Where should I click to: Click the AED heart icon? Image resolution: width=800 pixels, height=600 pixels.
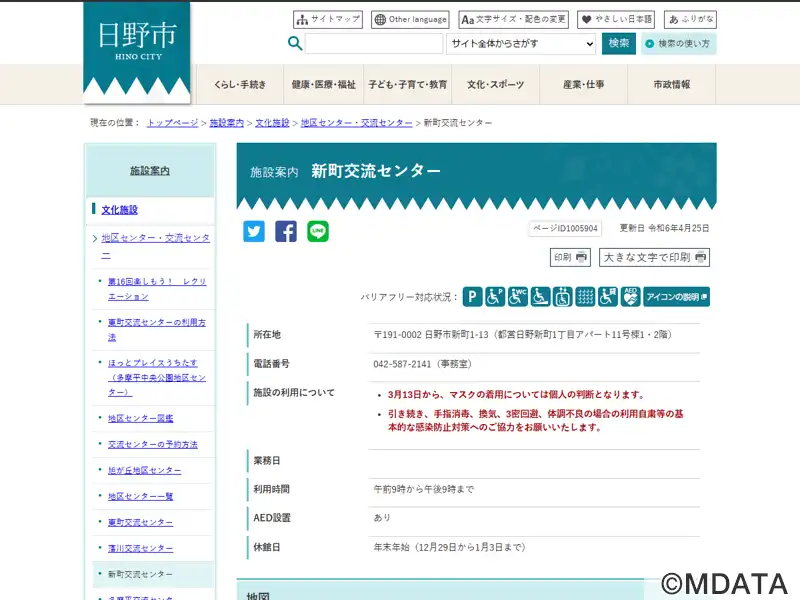[x=631, y=296]
